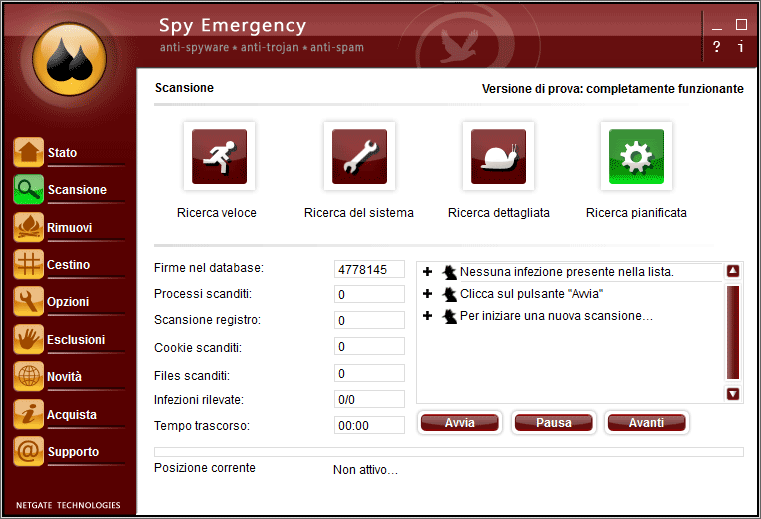Go to Esclusioni menu label
761x519 pixels.
76,339
